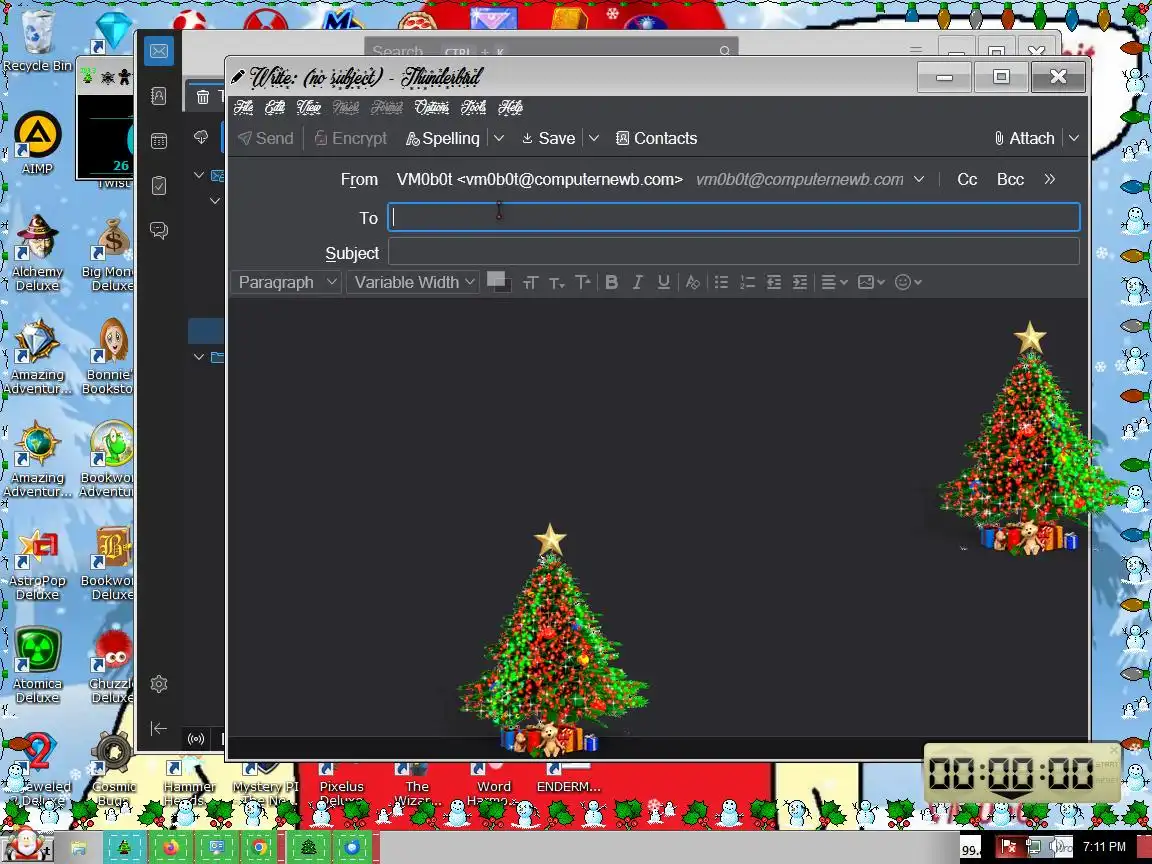Open the insert emoji smiley dropdown

908,282
